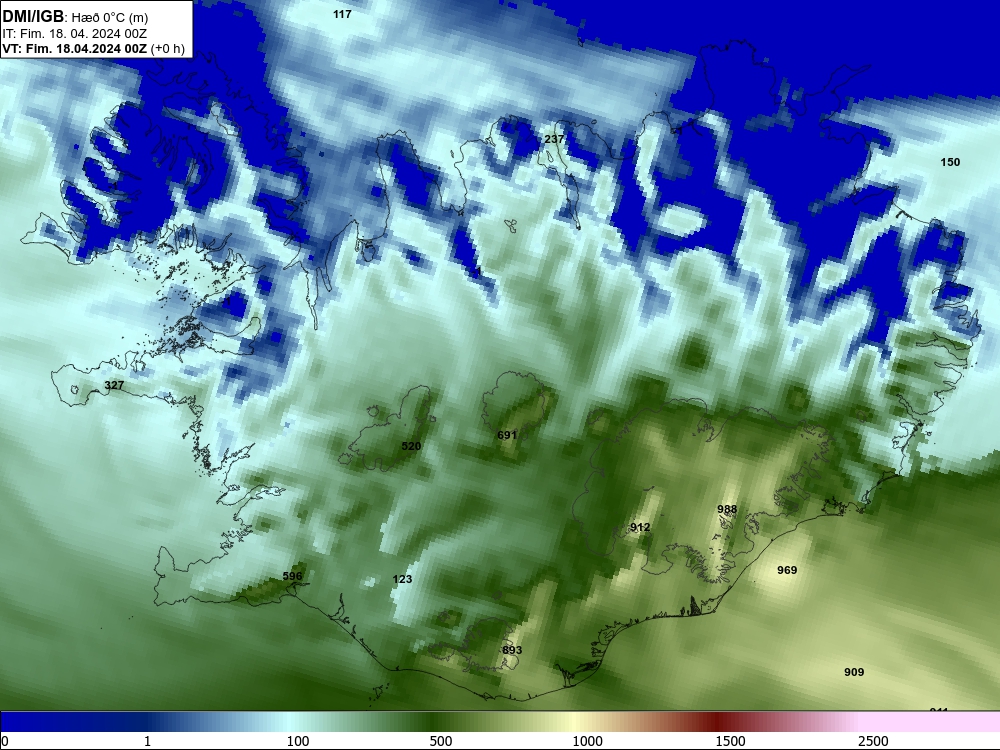
Task: Click the map value label 123
Action: 402,579
